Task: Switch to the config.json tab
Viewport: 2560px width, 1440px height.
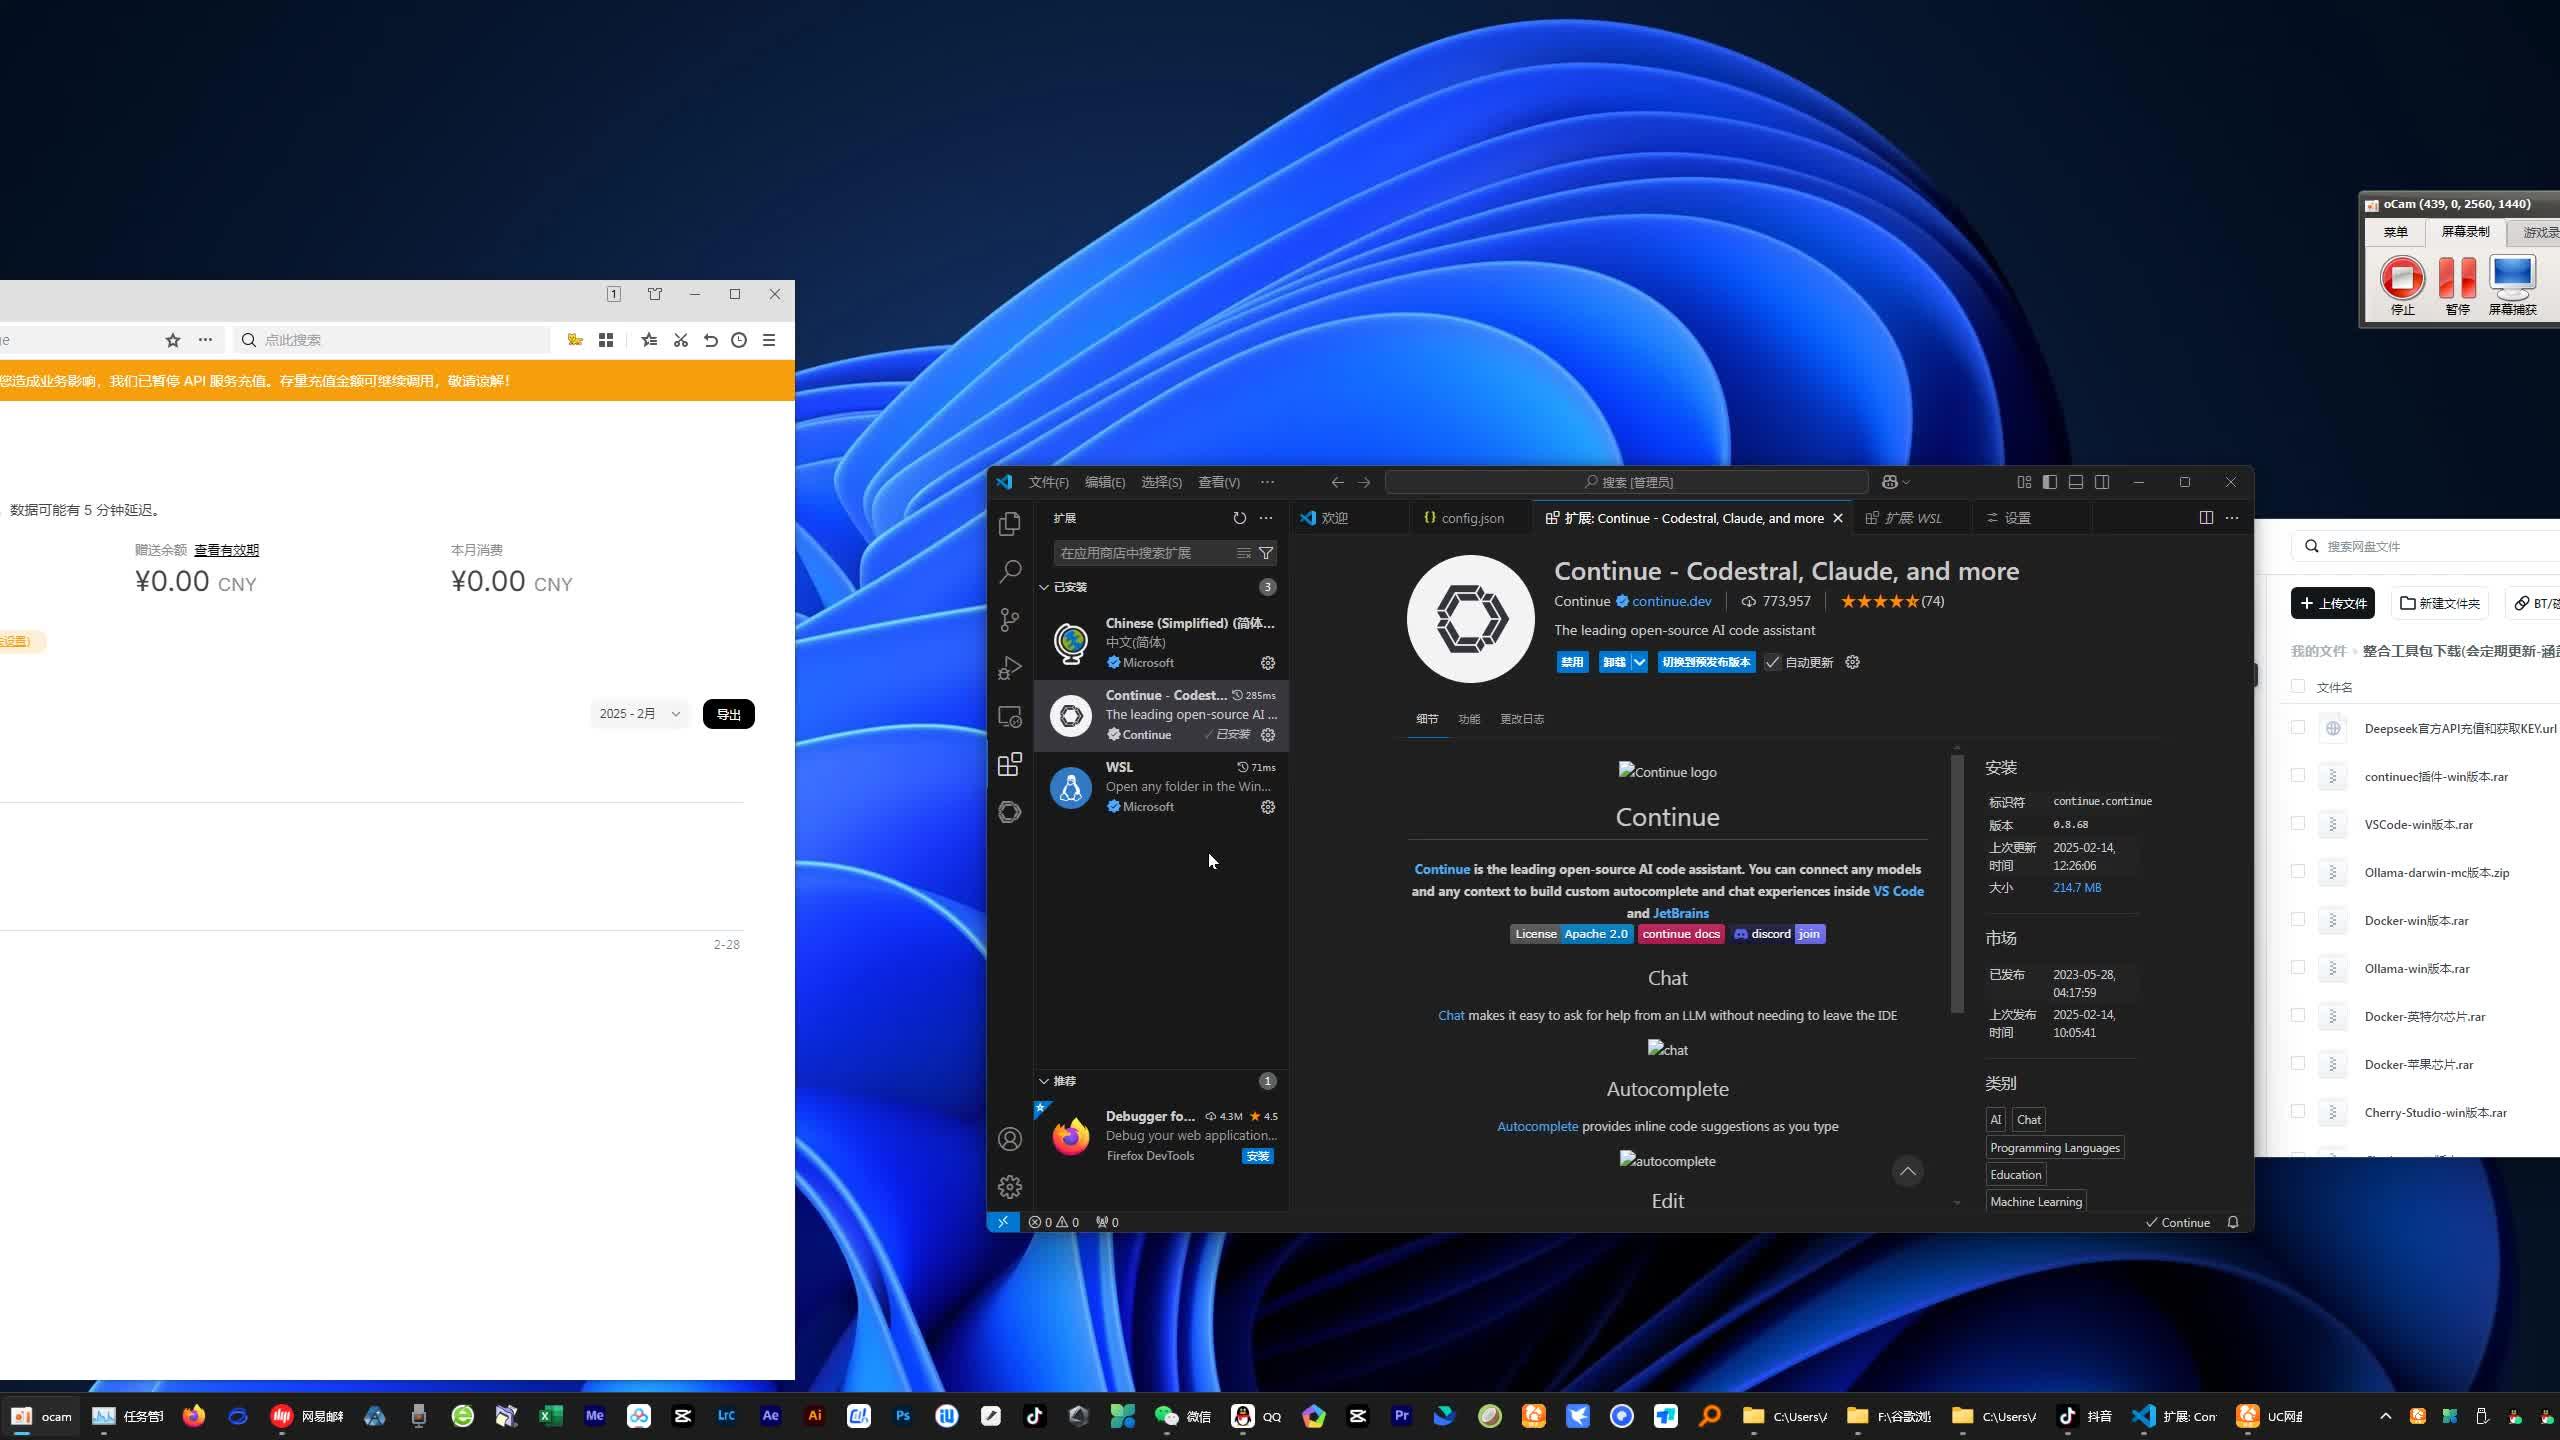Action: 1471,518
